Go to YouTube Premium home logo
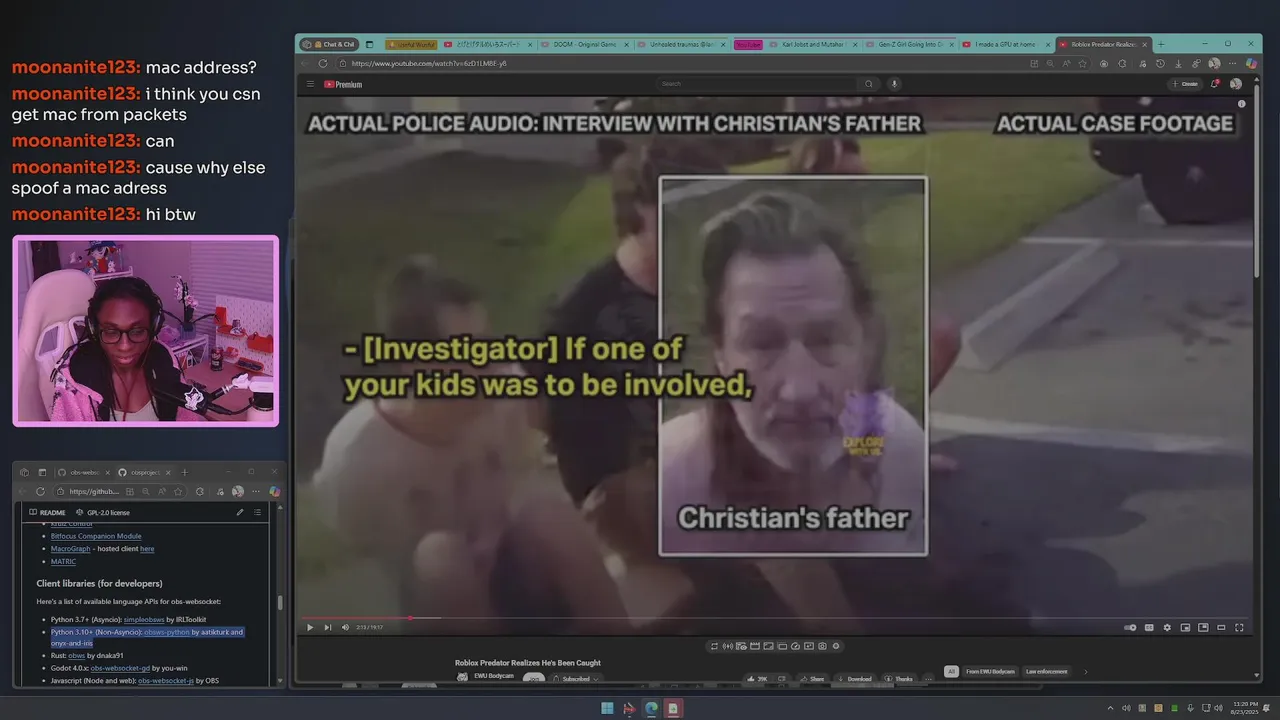This screenshot has height=720, width=1280. click(x=343, y=84)
